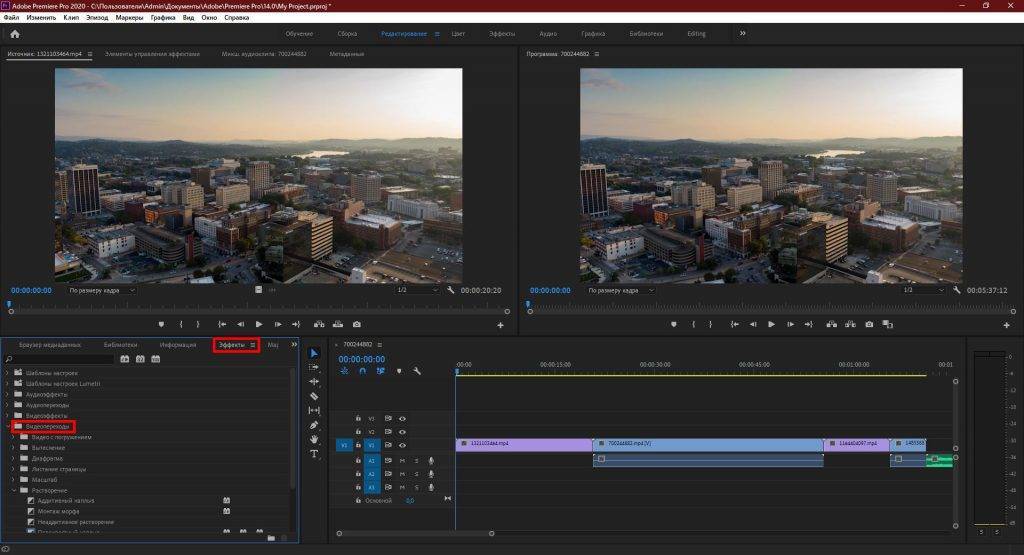Screen dimensions: 1024x555
Task: Choose the Pen tool in the tools panel
Action: pyautogui.click(x=314, y=425)
